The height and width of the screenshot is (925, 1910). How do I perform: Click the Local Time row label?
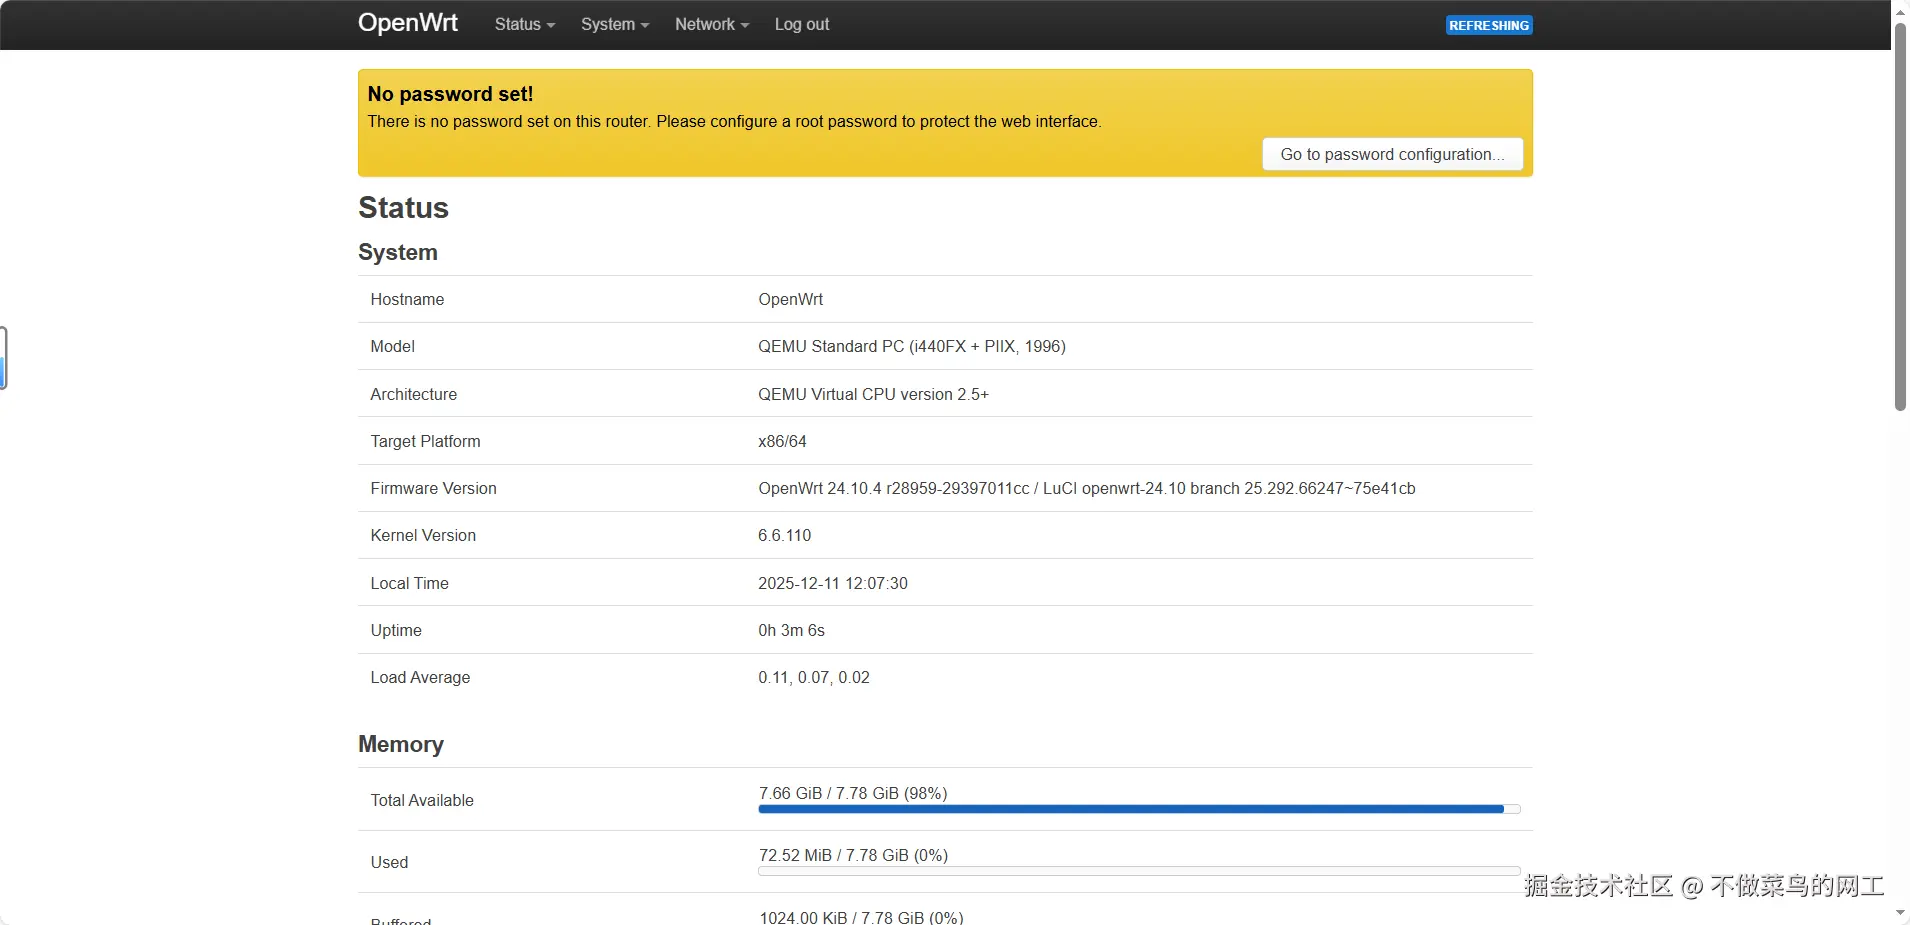click(409, 583)
